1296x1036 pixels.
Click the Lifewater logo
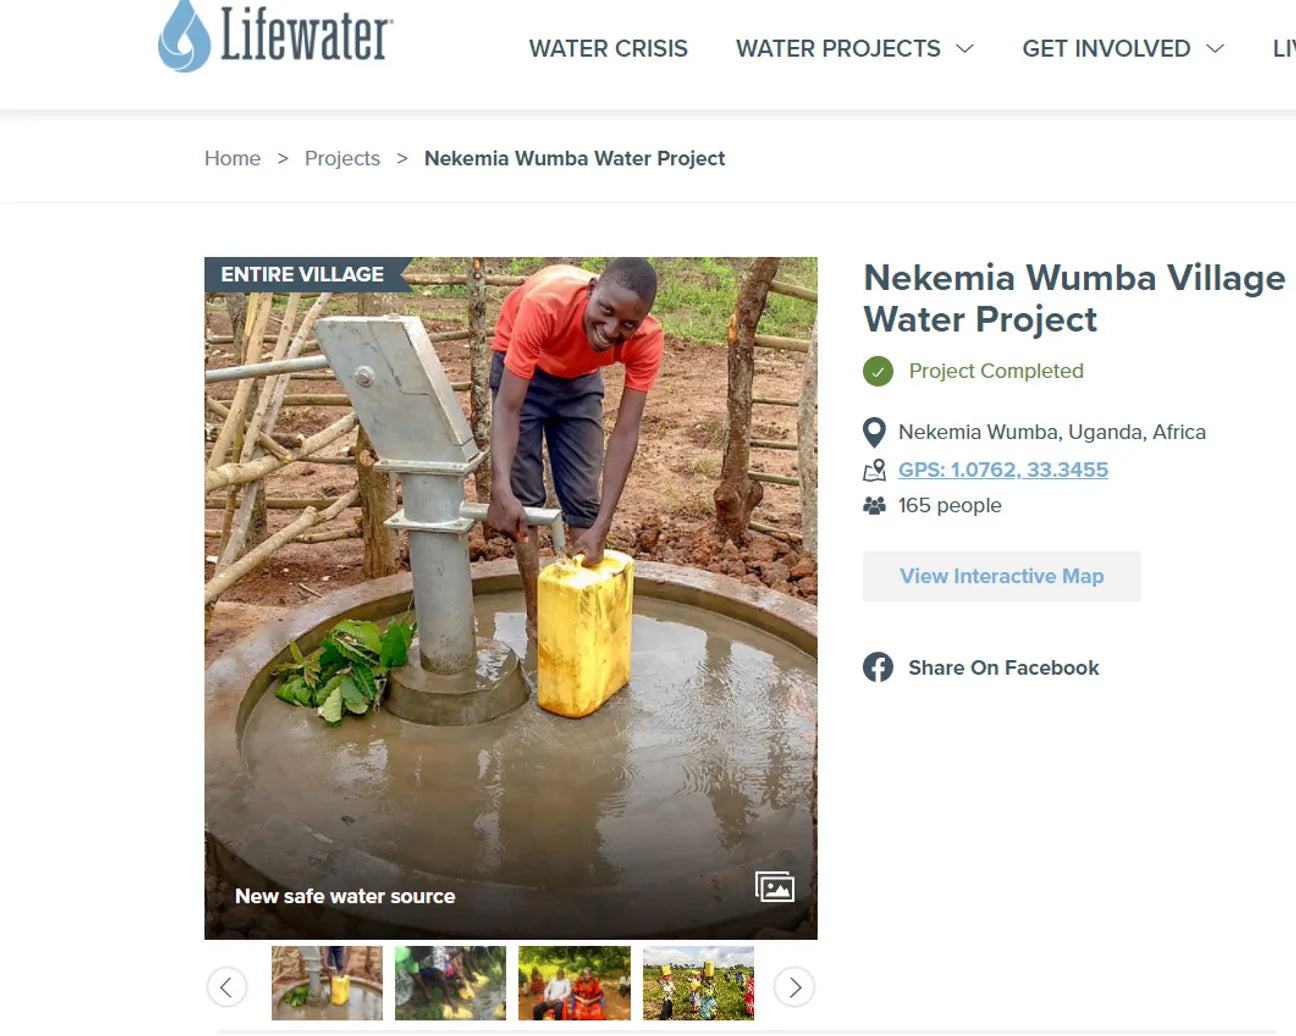[275, 36]
